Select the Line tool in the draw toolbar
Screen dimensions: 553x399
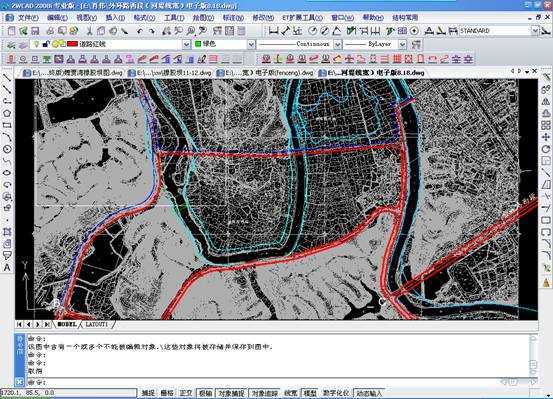[7, 78]
